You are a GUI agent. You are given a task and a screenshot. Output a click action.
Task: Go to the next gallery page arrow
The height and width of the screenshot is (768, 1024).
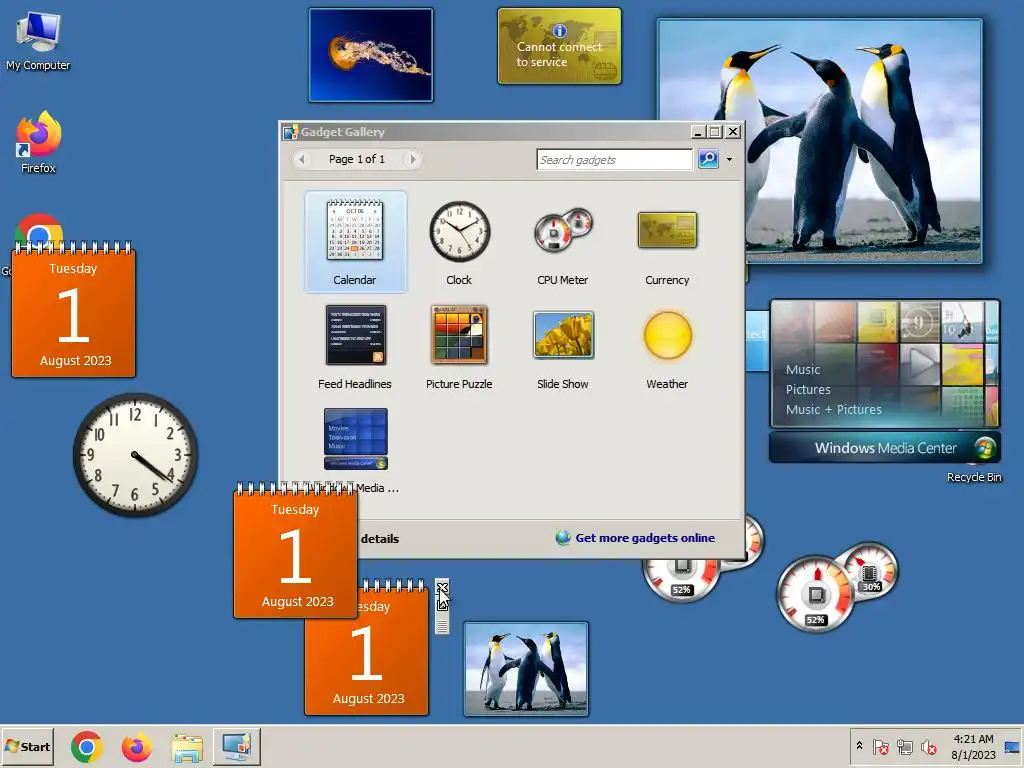(x=412, y=159)
